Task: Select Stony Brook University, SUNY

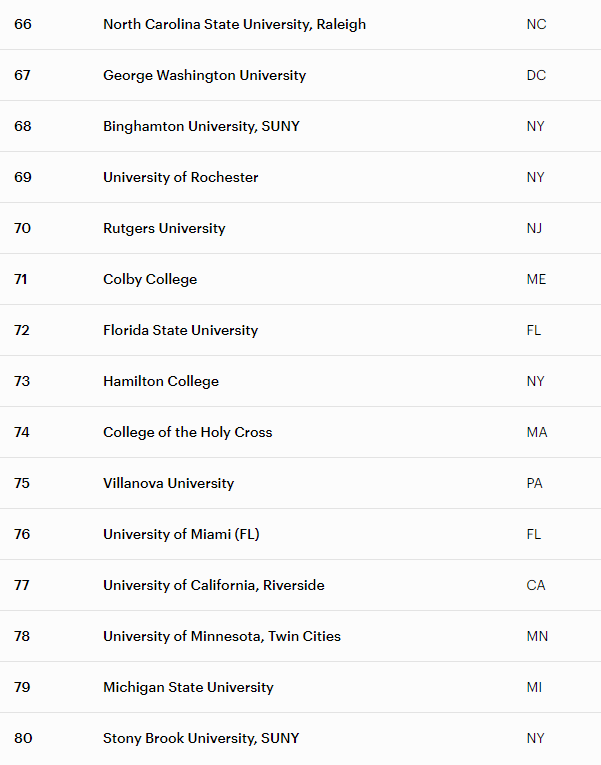Action: tap(201, 738)
